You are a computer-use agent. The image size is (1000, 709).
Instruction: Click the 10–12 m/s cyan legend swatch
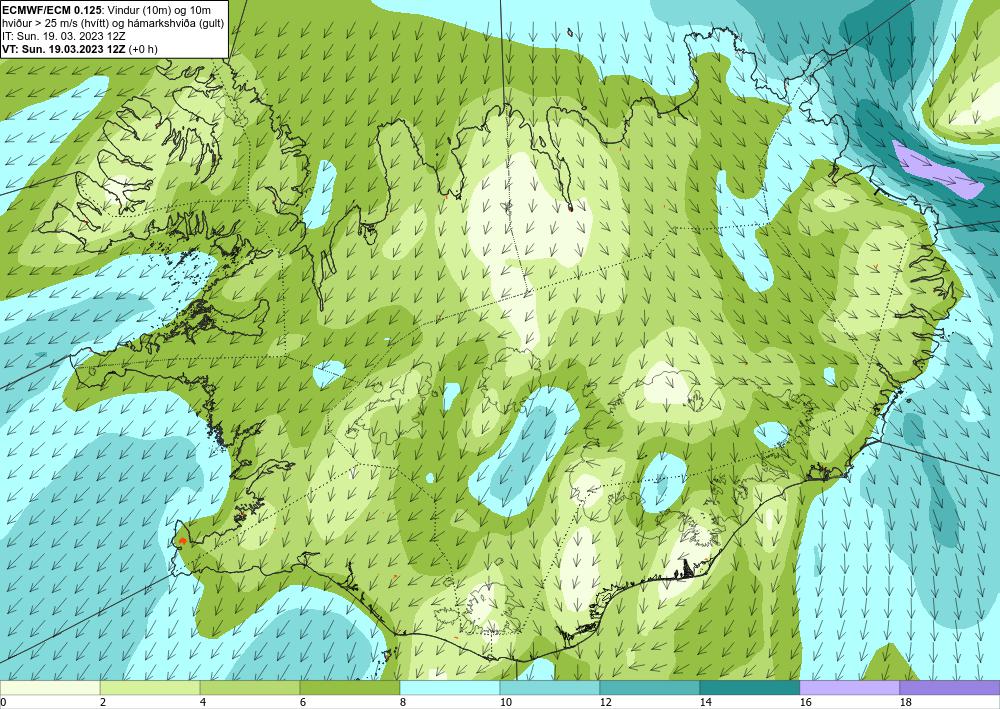point(550,688)
